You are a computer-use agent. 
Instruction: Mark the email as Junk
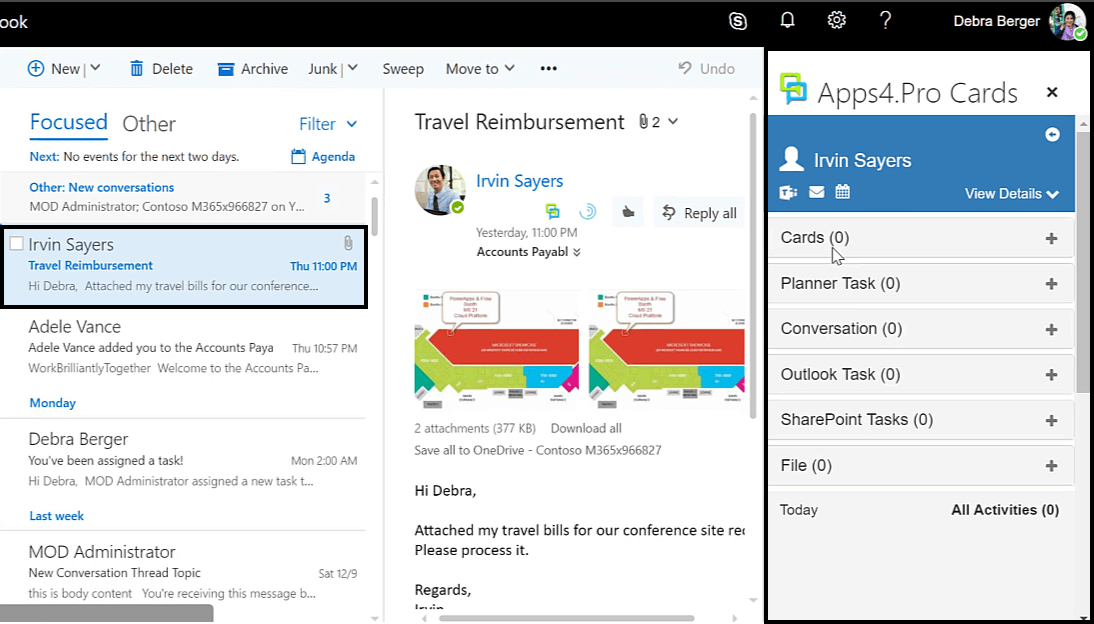(x=322, y=68)
